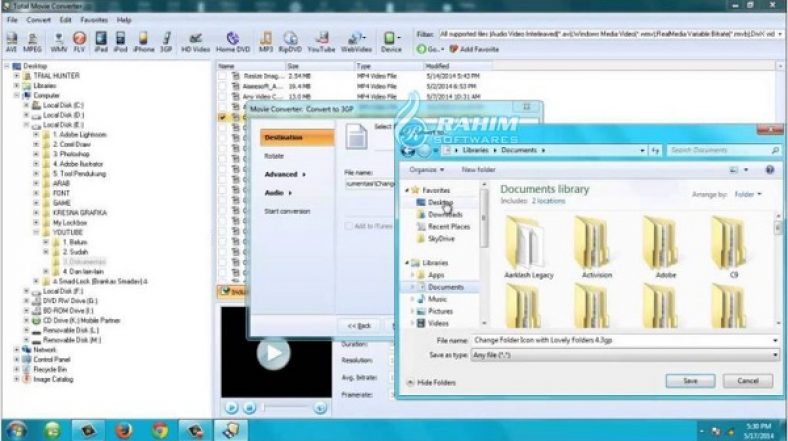This screenshot has width=788, height=441.
Task: Play the video preview with large play button
Action: (273, 353)
